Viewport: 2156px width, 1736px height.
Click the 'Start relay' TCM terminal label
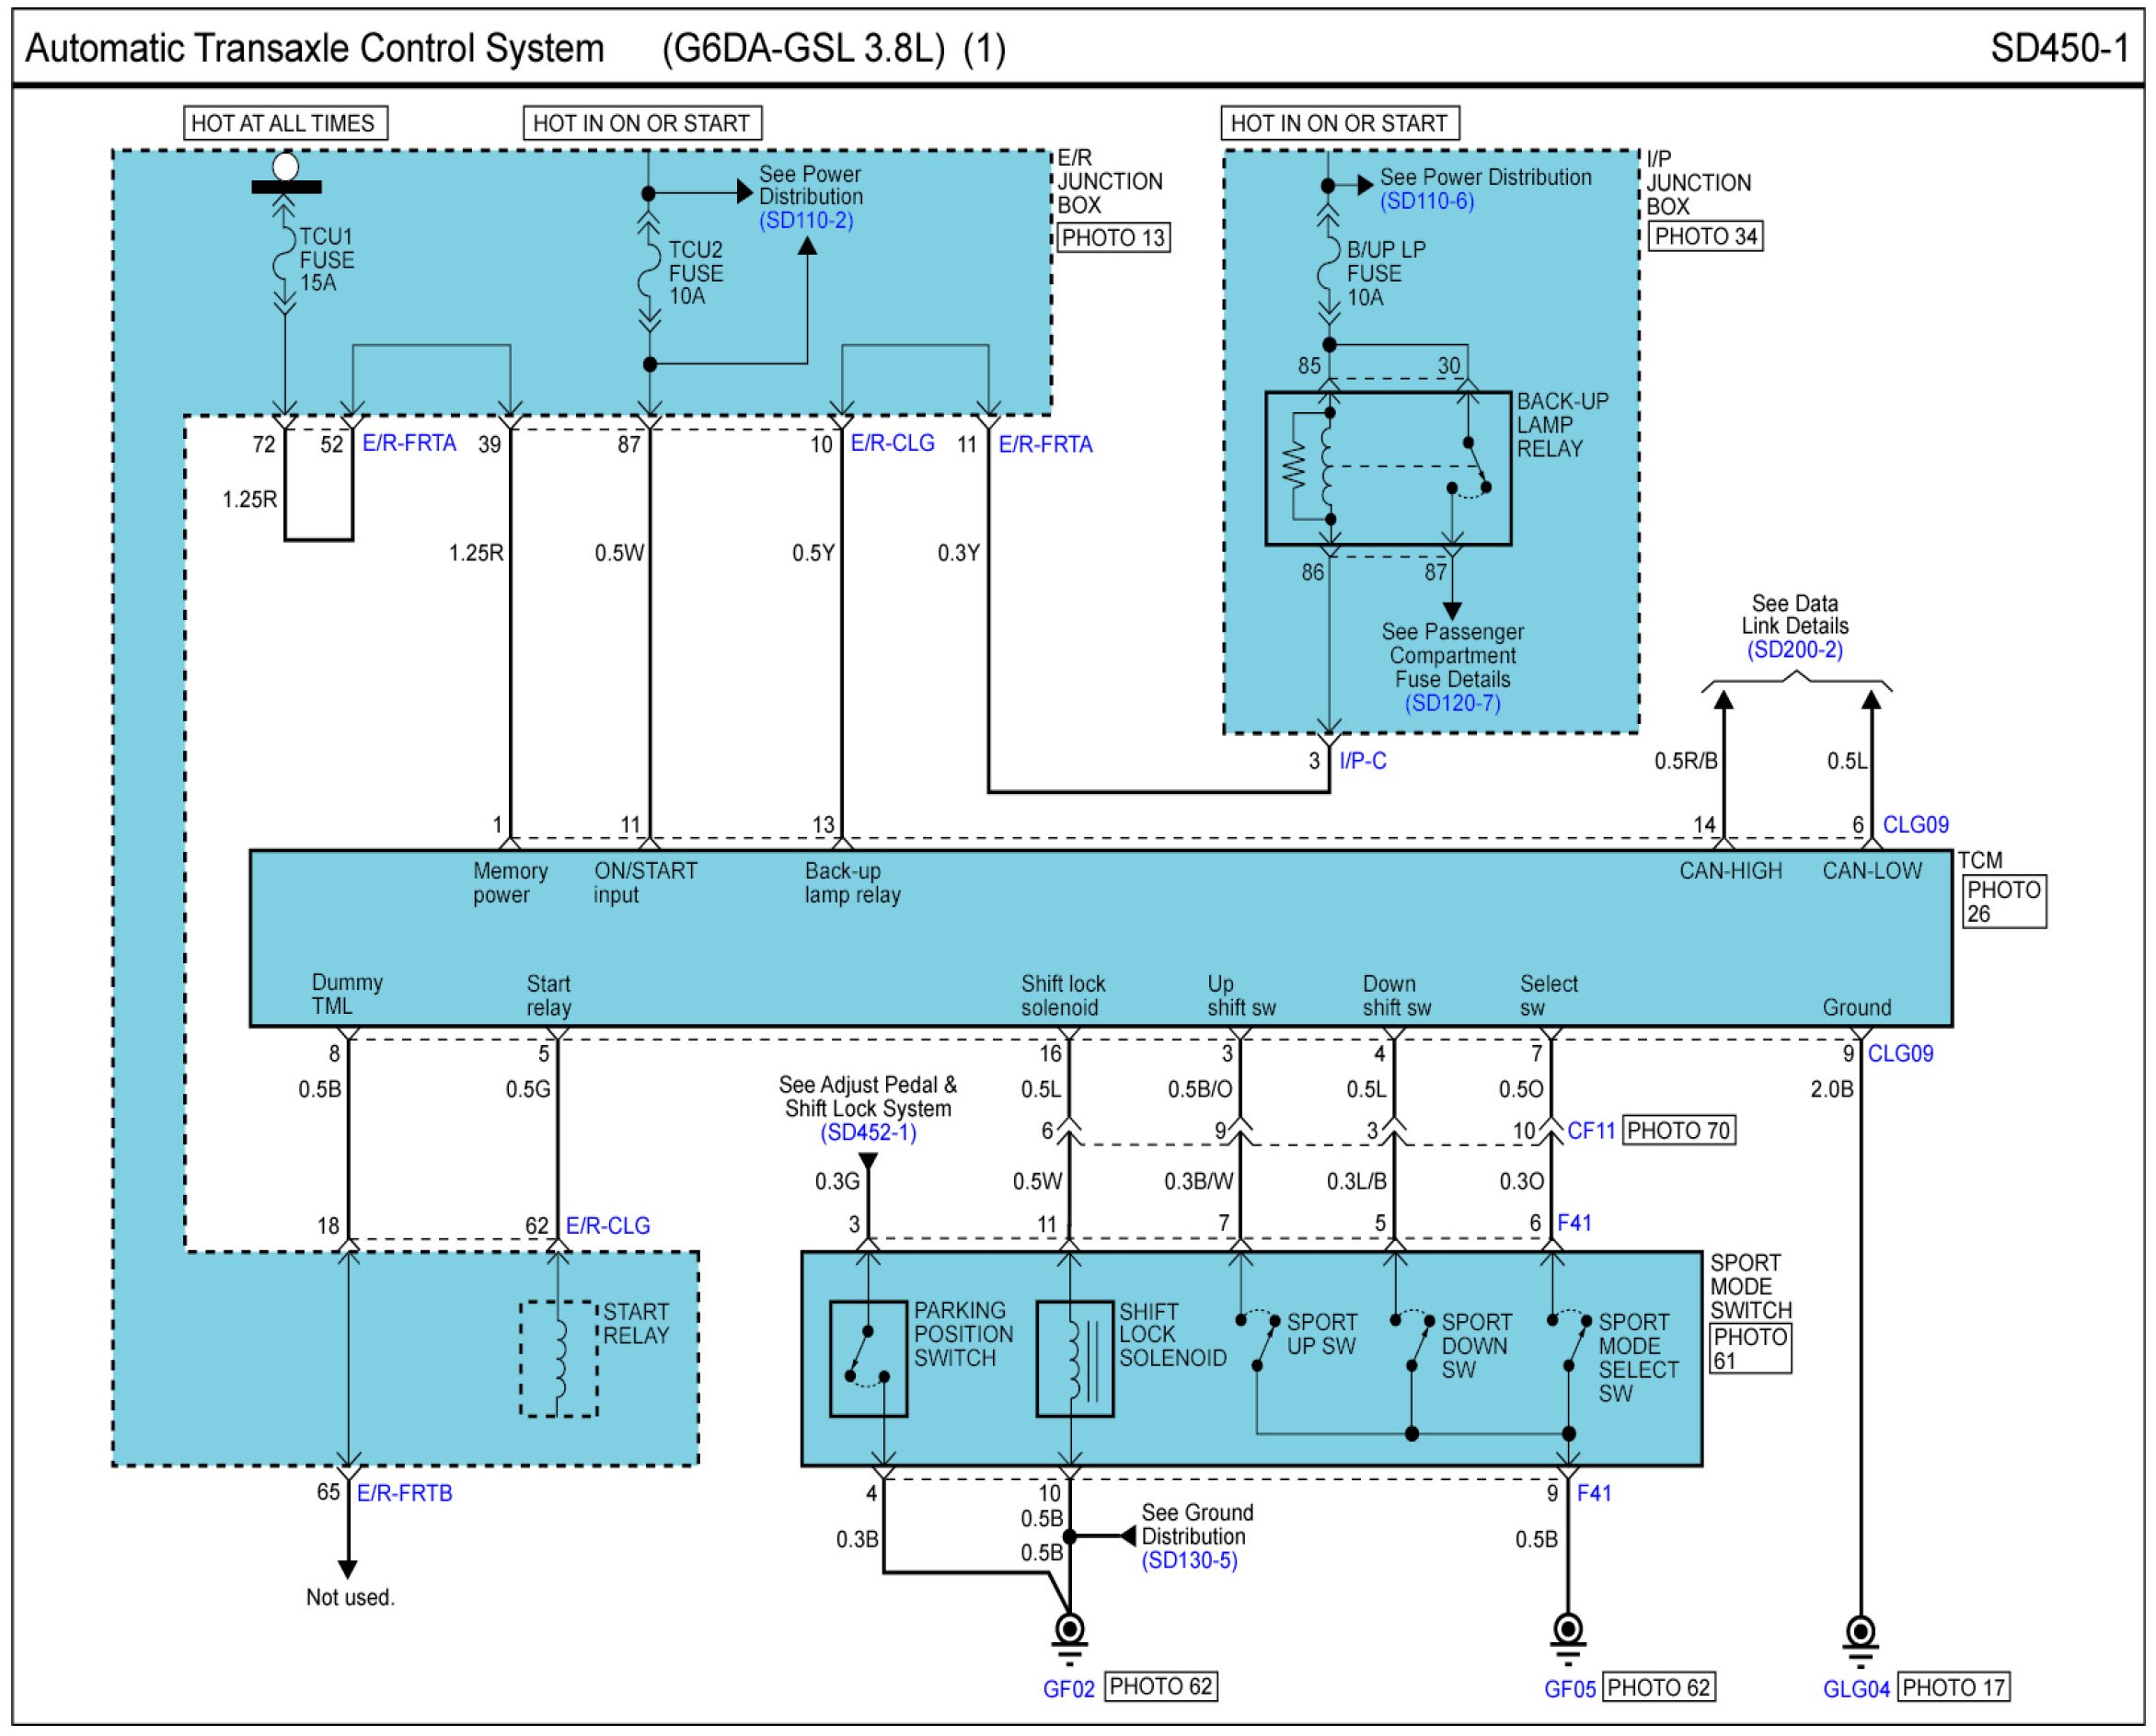[548, 996]
